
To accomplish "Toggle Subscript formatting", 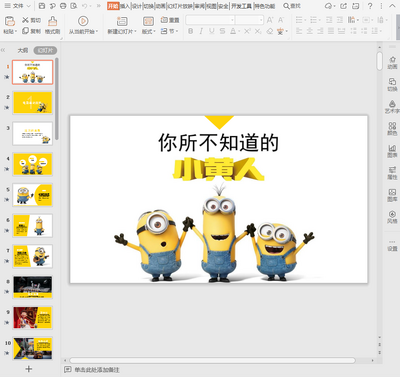I will point(258,31).
